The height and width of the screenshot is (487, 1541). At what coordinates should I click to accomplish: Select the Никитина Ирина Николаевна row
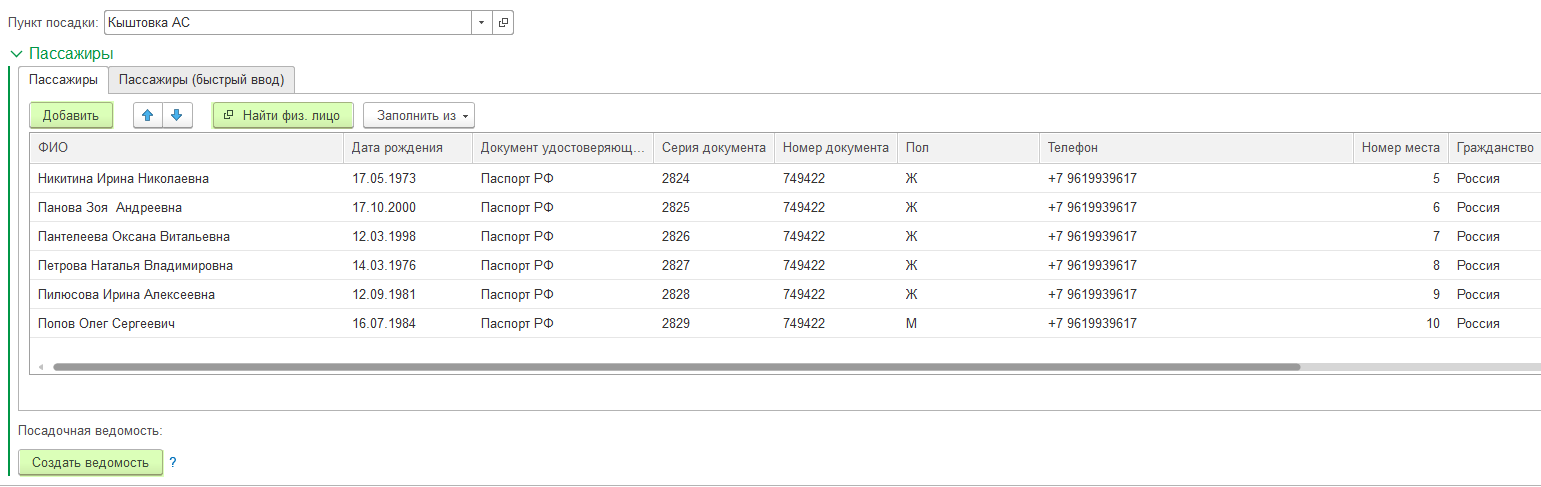(124, 179)
